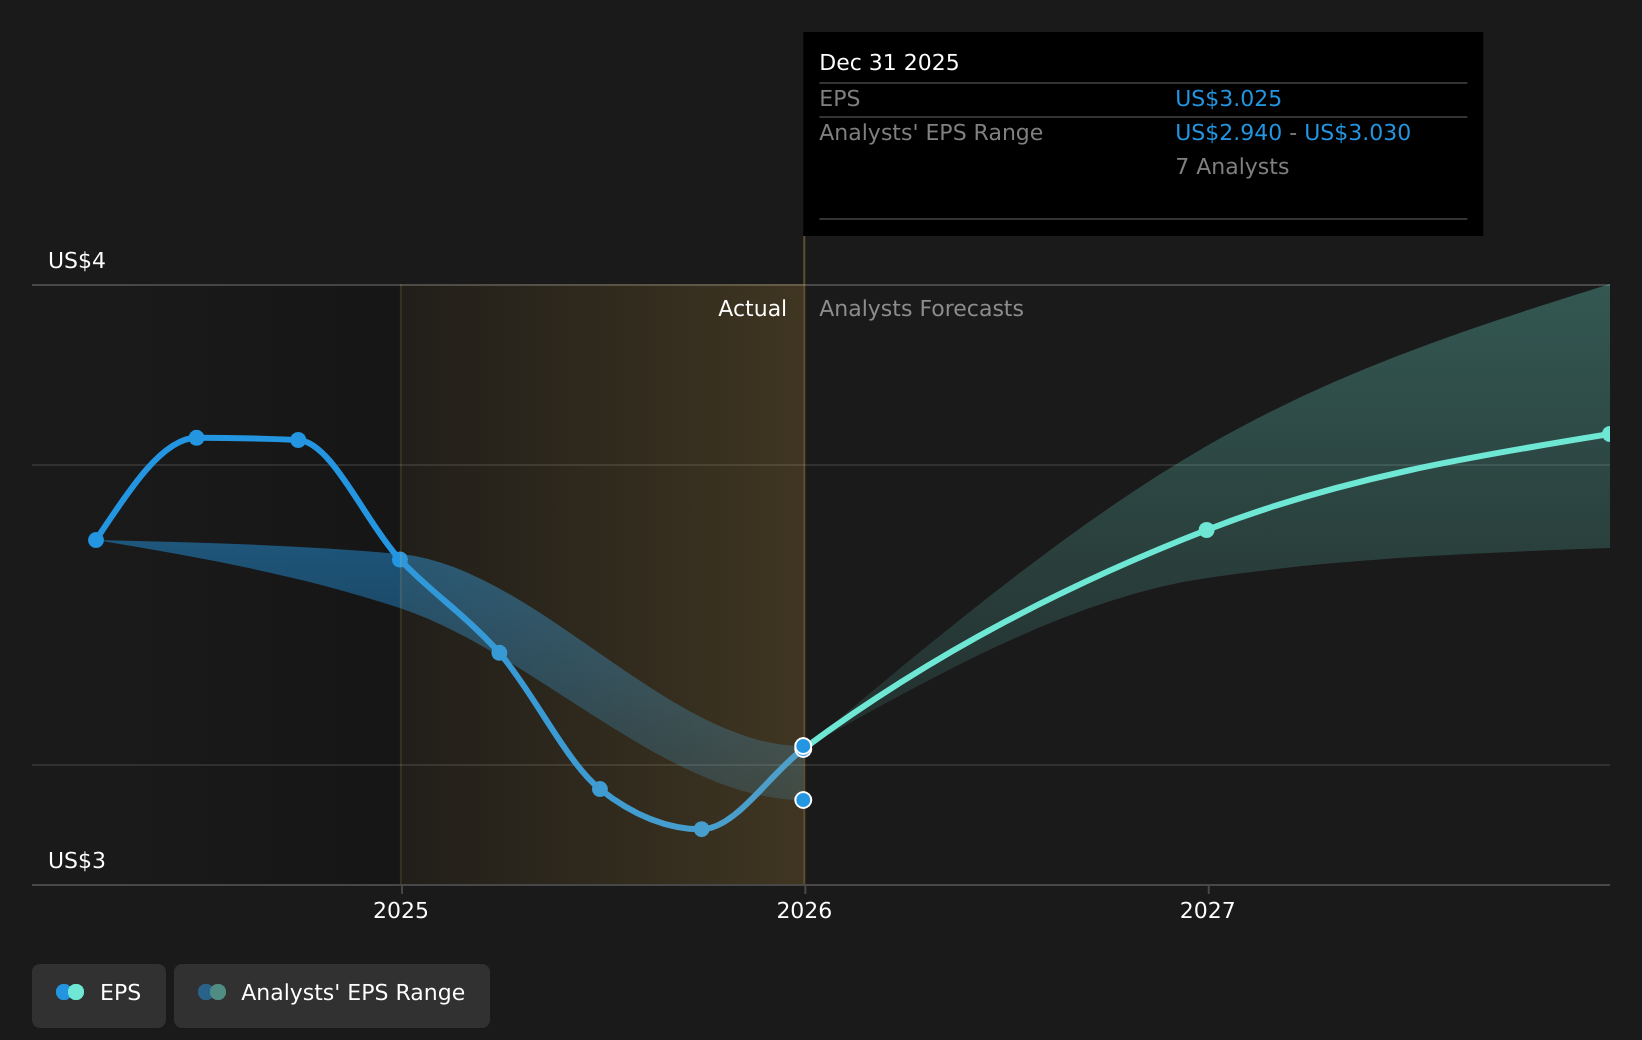Expand the Dec 31 2025 tooltip details
1642x1040 pixels.
[888, 62]
